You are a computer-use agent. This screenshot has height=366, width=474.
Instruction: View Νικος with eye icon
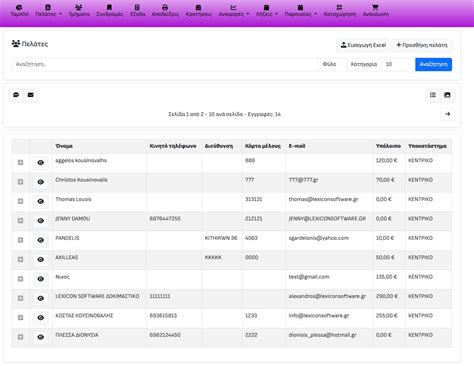click(x=41, y=279)
